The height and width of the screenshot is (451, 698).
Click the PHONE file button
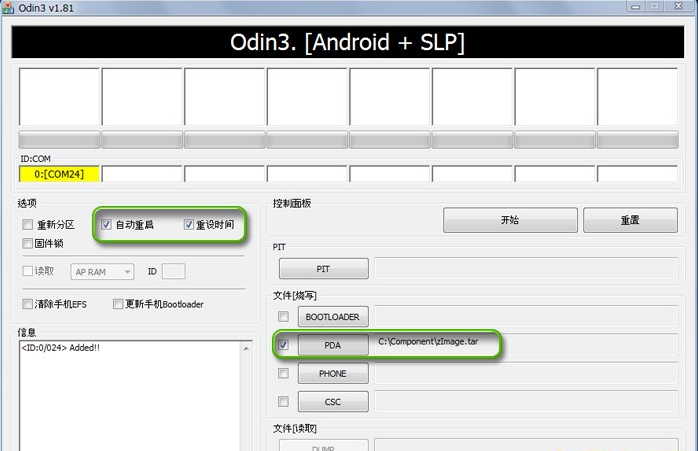point(333,374)
